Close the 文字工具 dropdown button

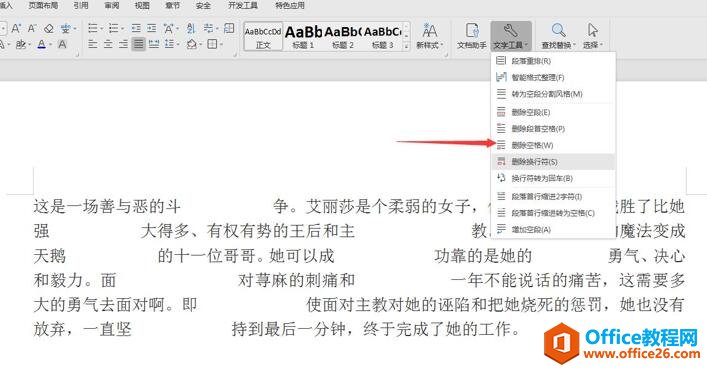point(511,36)
